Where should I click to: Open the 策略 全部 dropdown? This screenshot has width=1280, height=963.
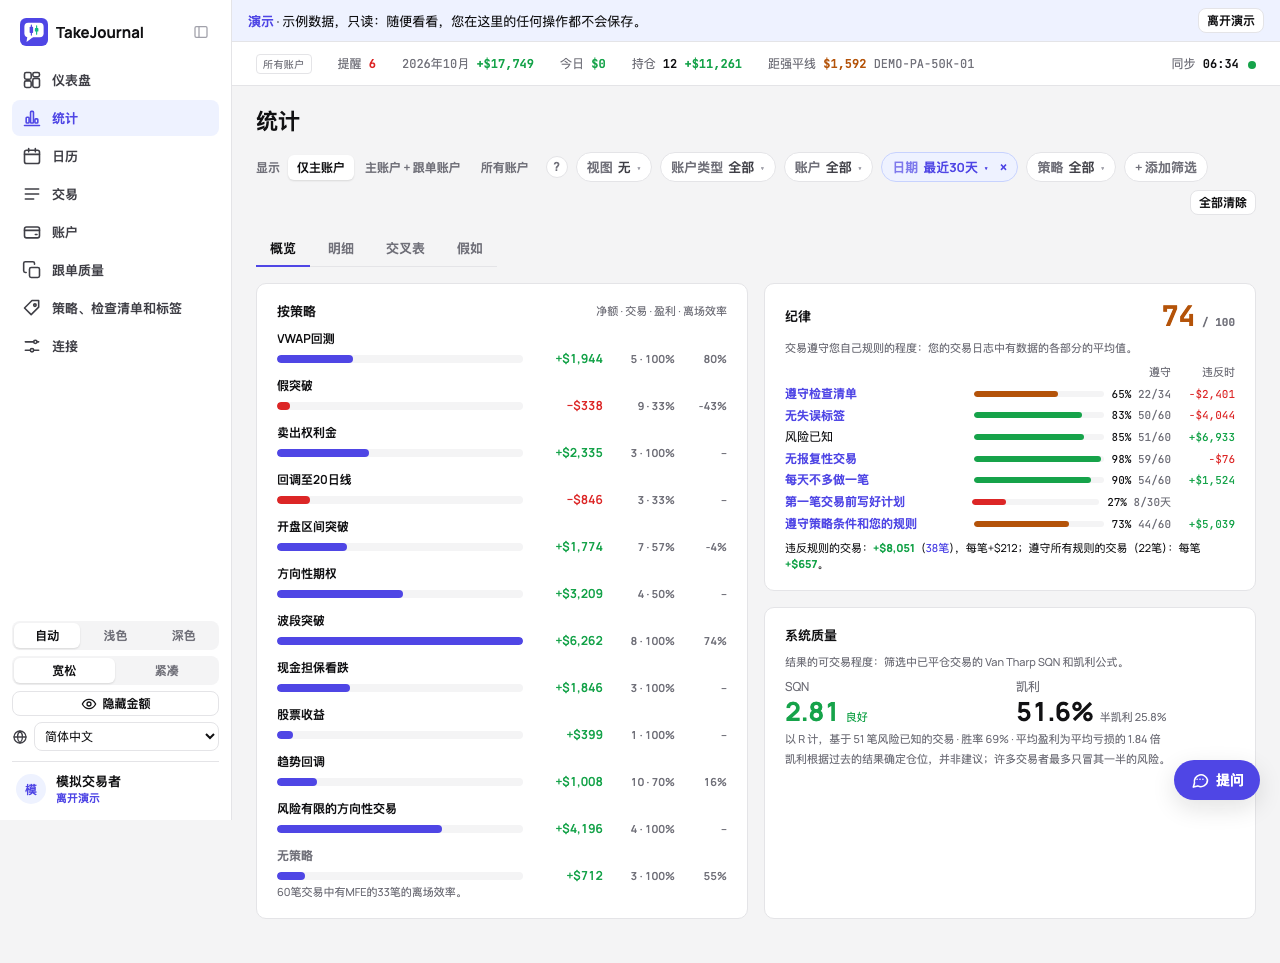1071,167
